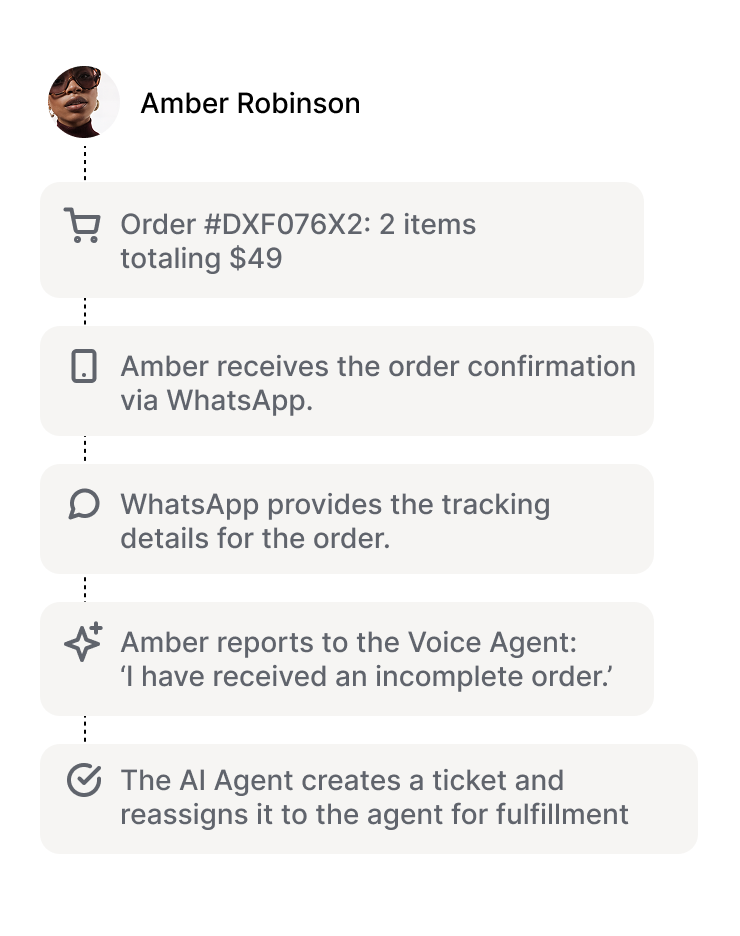Click the Amber Robinson name
This screenshot has height=936, width=740.
coord(250,103)
